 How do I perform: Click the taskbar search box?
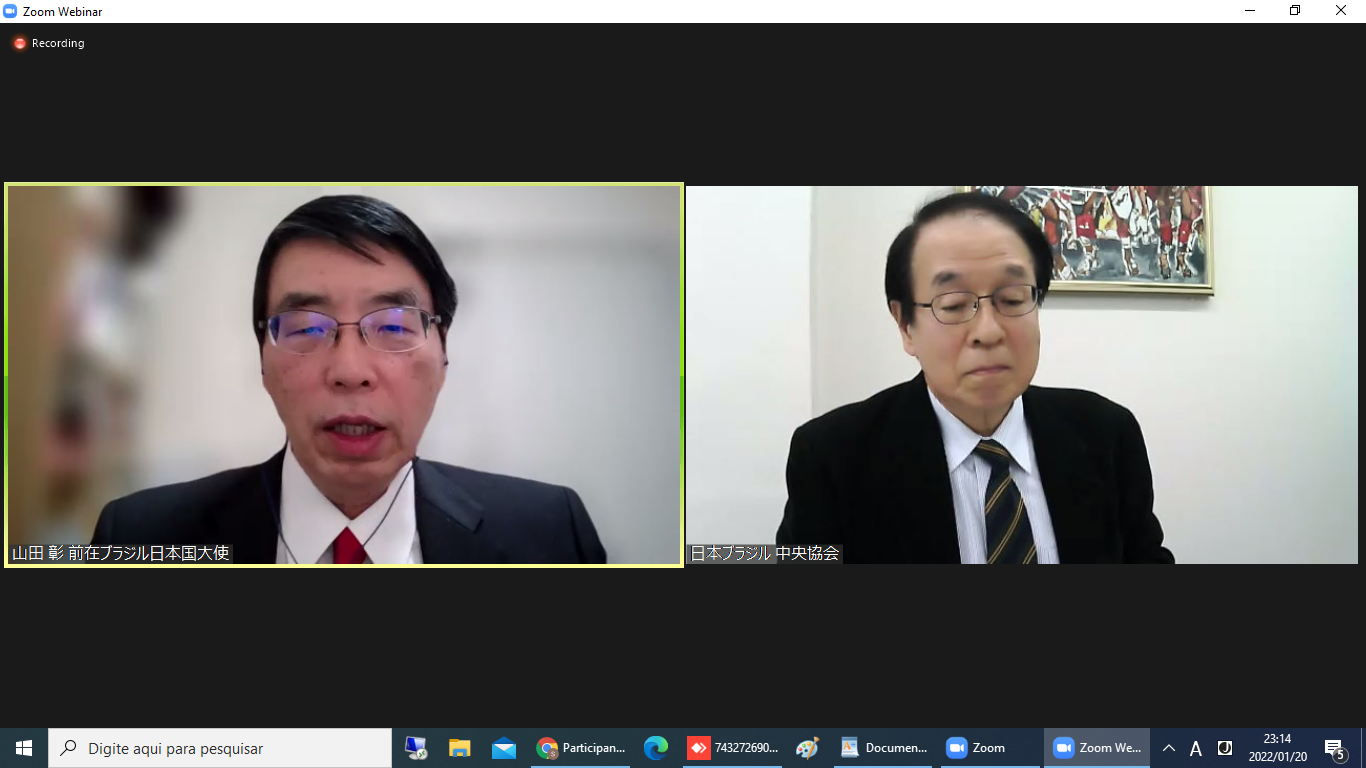(220, 748)
